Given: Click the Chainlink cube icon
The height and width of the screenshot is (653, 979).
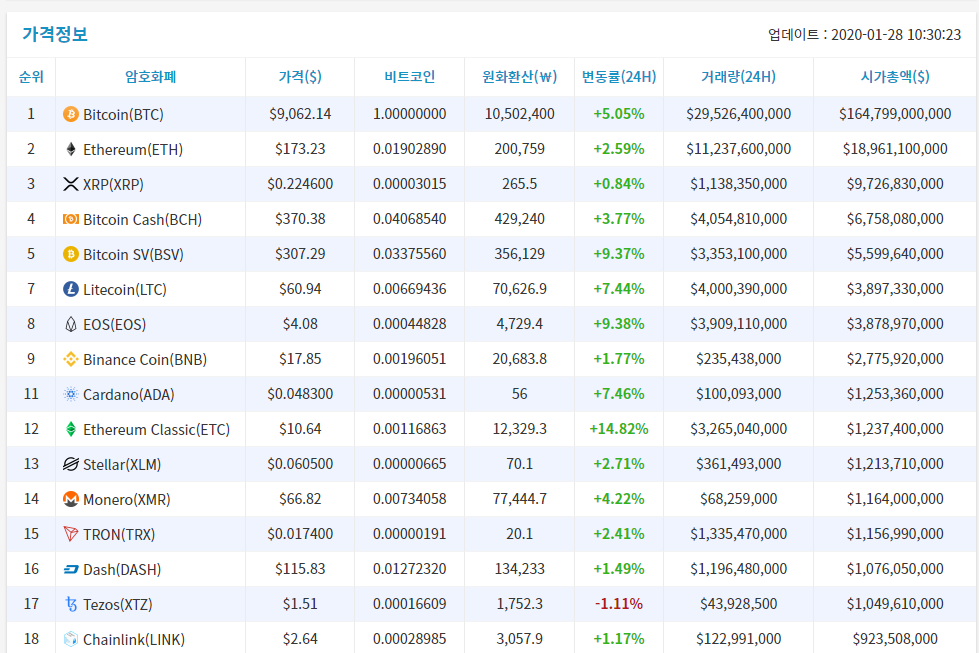Looking at the screenshot, I should (x=71, y=639).
